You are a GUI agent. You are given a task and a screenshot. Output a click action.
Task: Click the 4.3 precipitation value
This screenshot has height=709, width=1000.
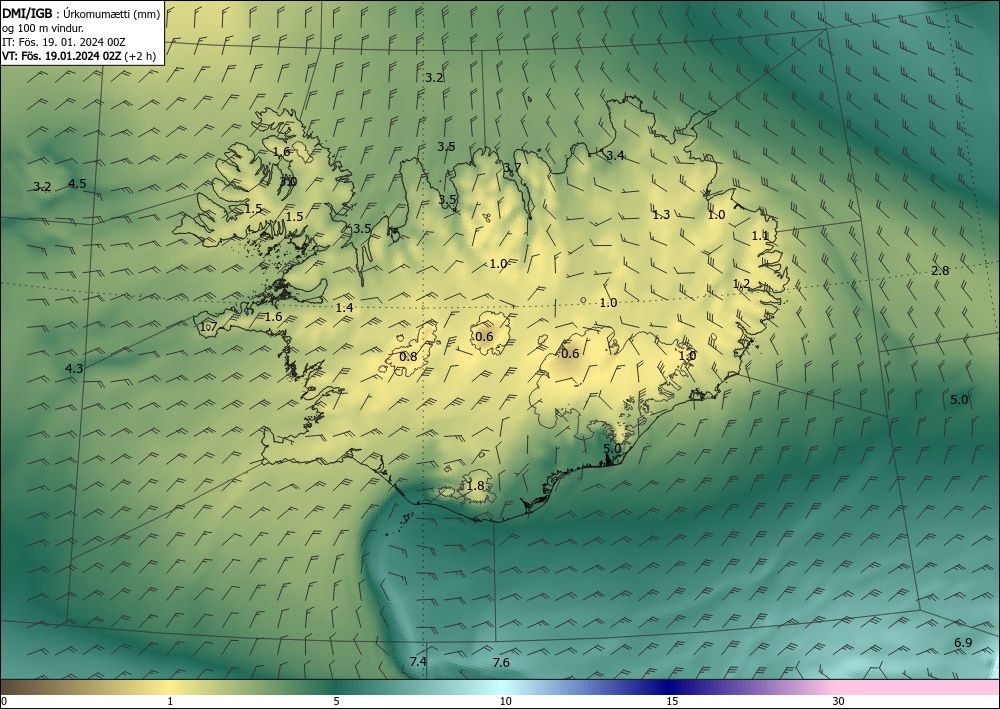coord(74,369)
